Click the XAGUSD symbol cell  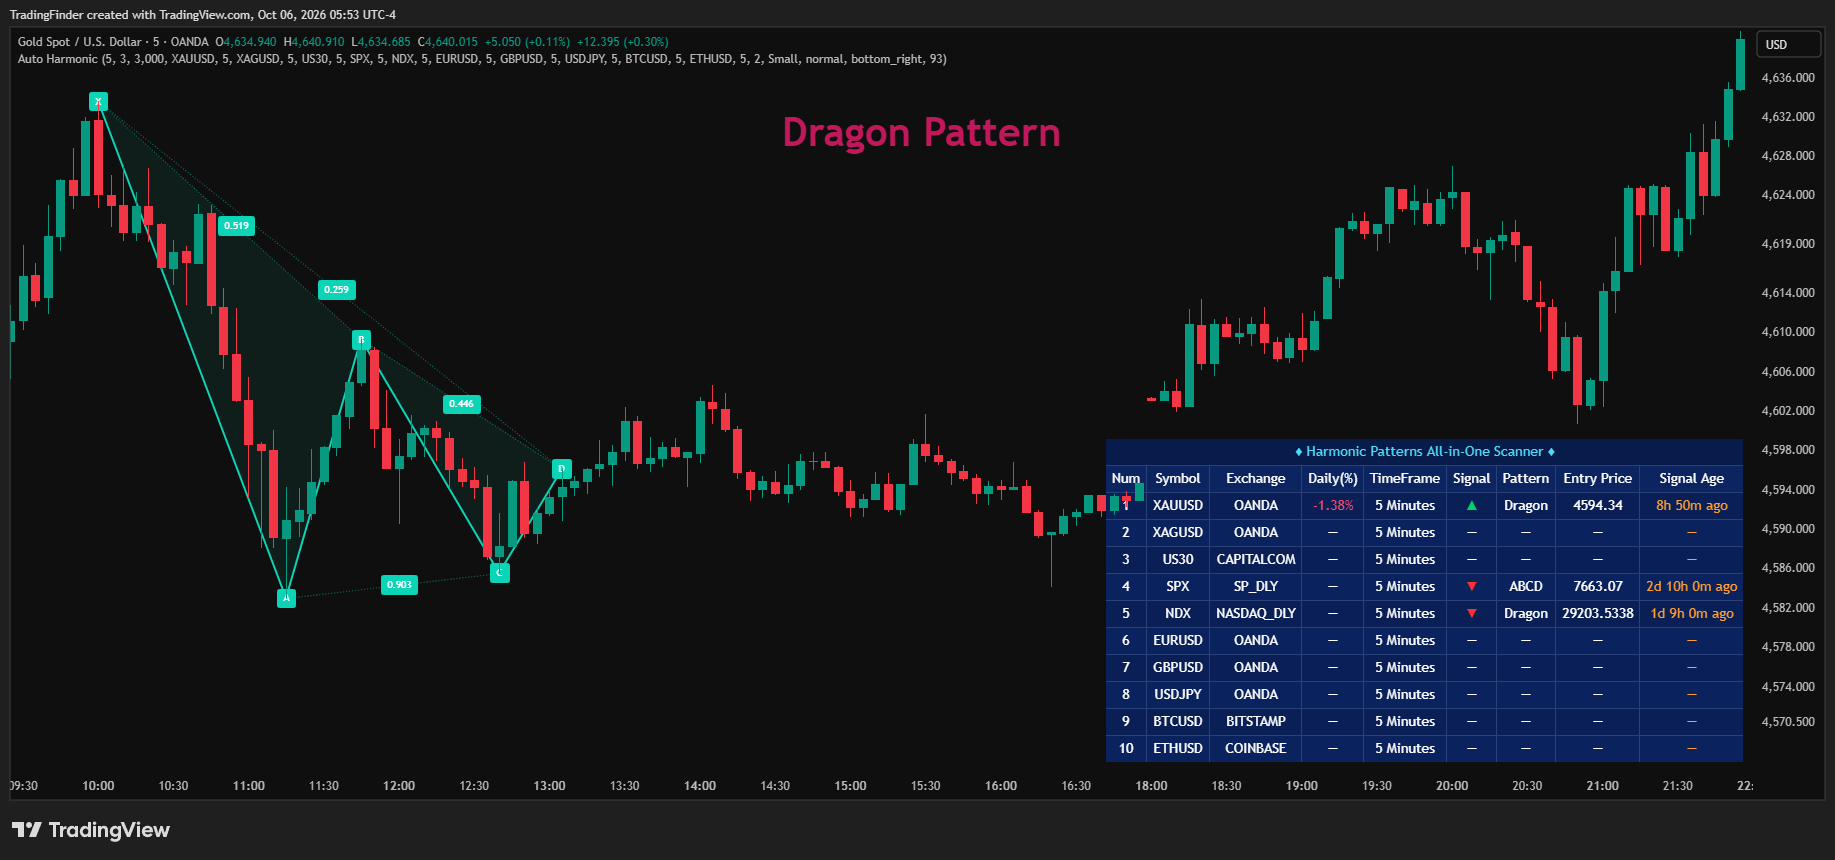click(x=1178, y=533)
